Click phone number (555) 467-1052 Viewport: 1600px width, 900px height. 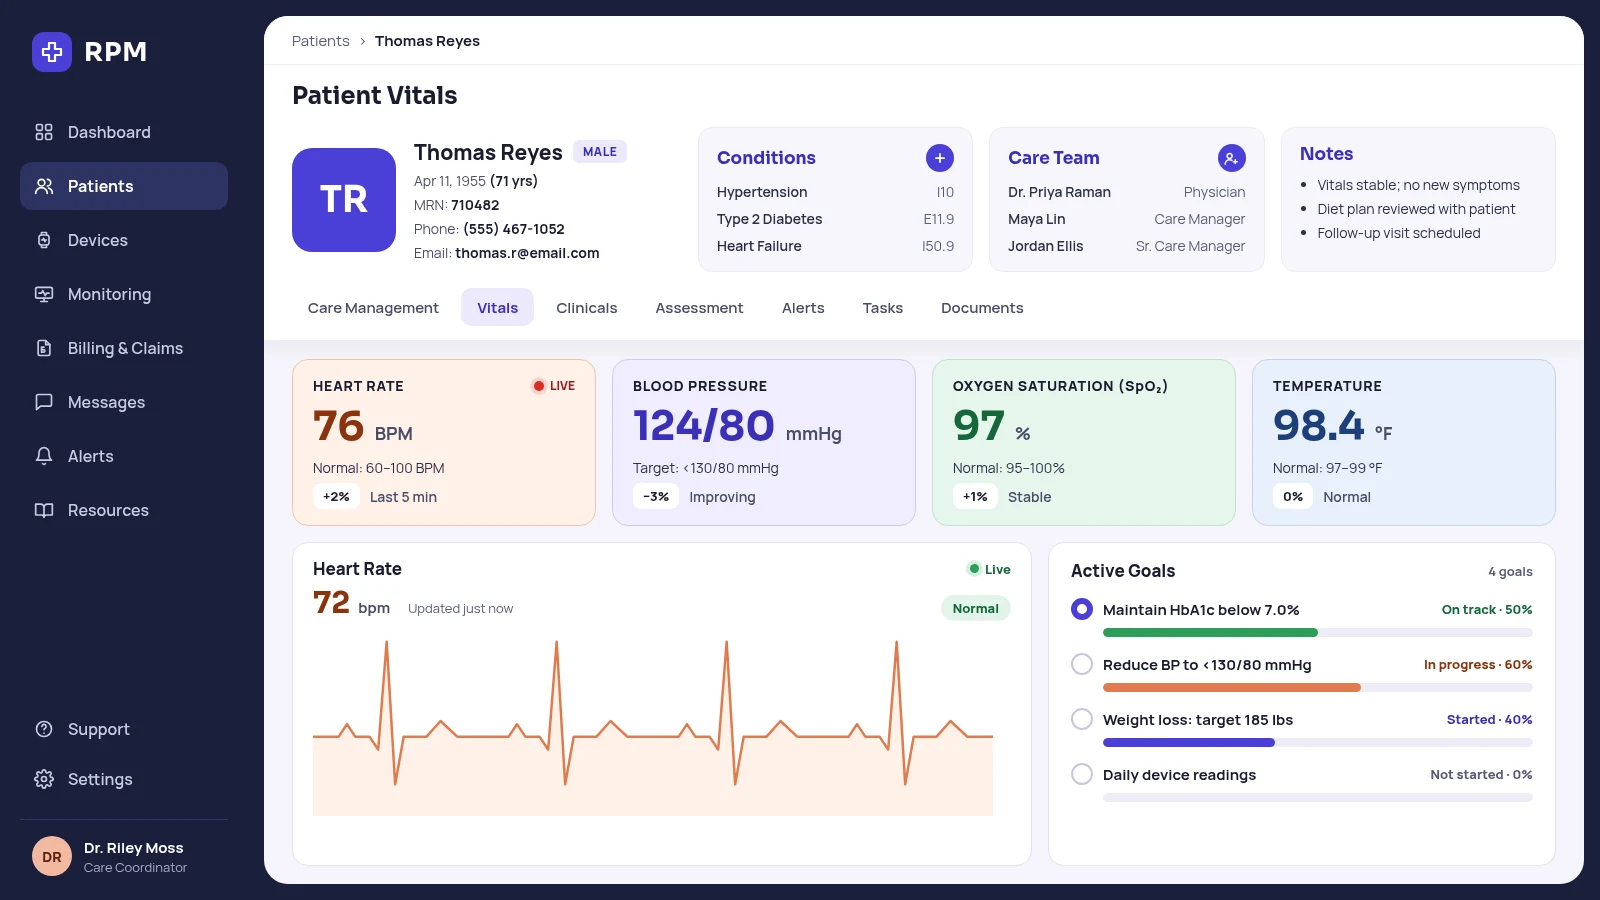pyautogui.click(x=514, y=229)
